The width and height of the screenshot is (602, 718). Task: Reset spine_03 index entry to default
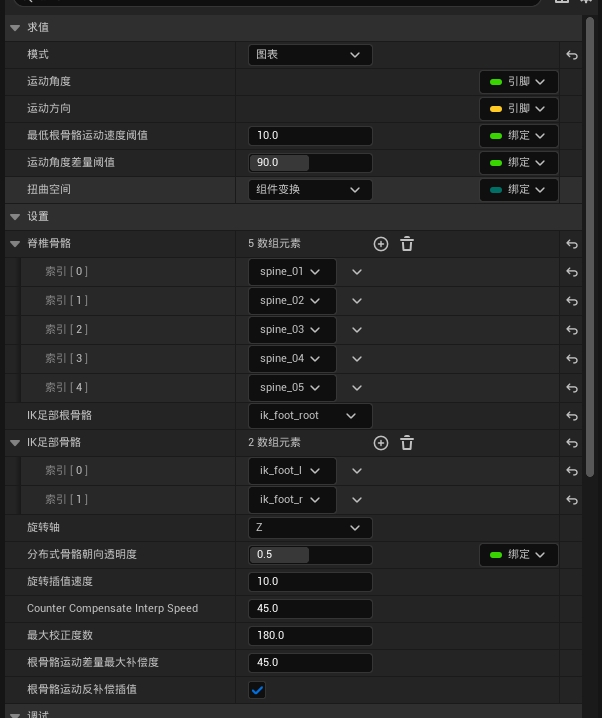[x=572, y=330]
